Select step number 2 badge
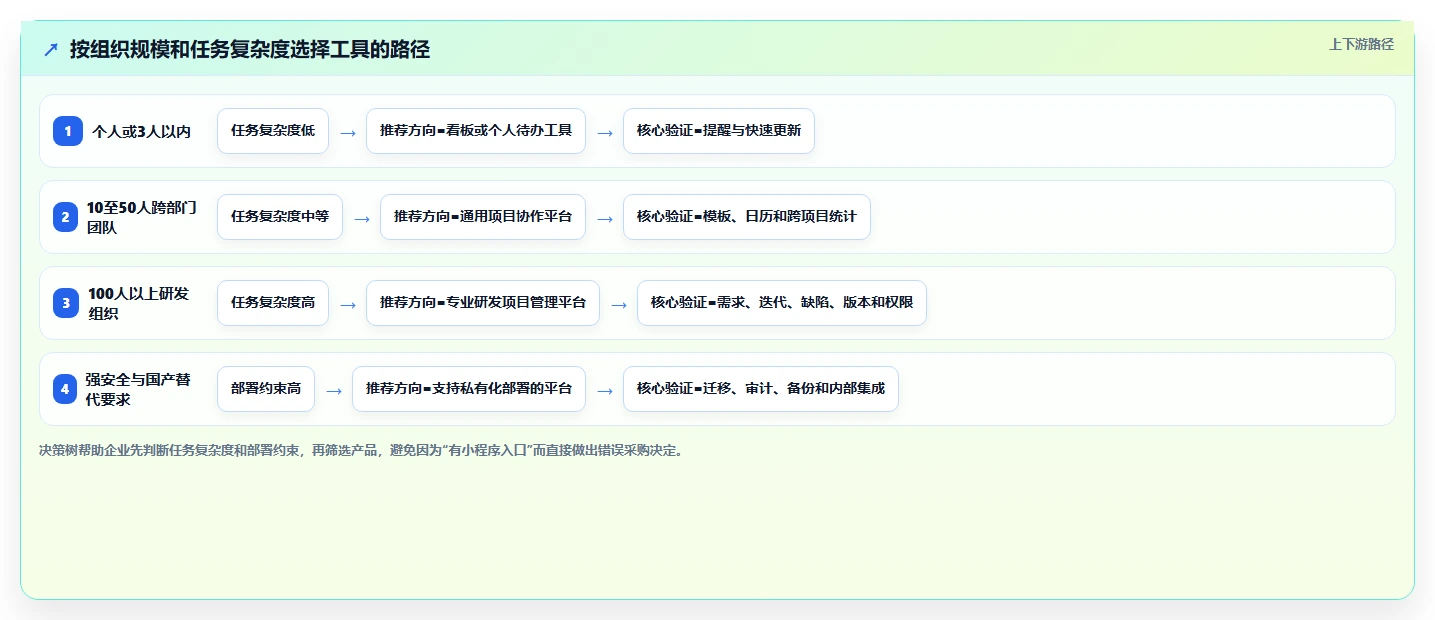This screenshot has width=1435, height=620. point(65,217)
